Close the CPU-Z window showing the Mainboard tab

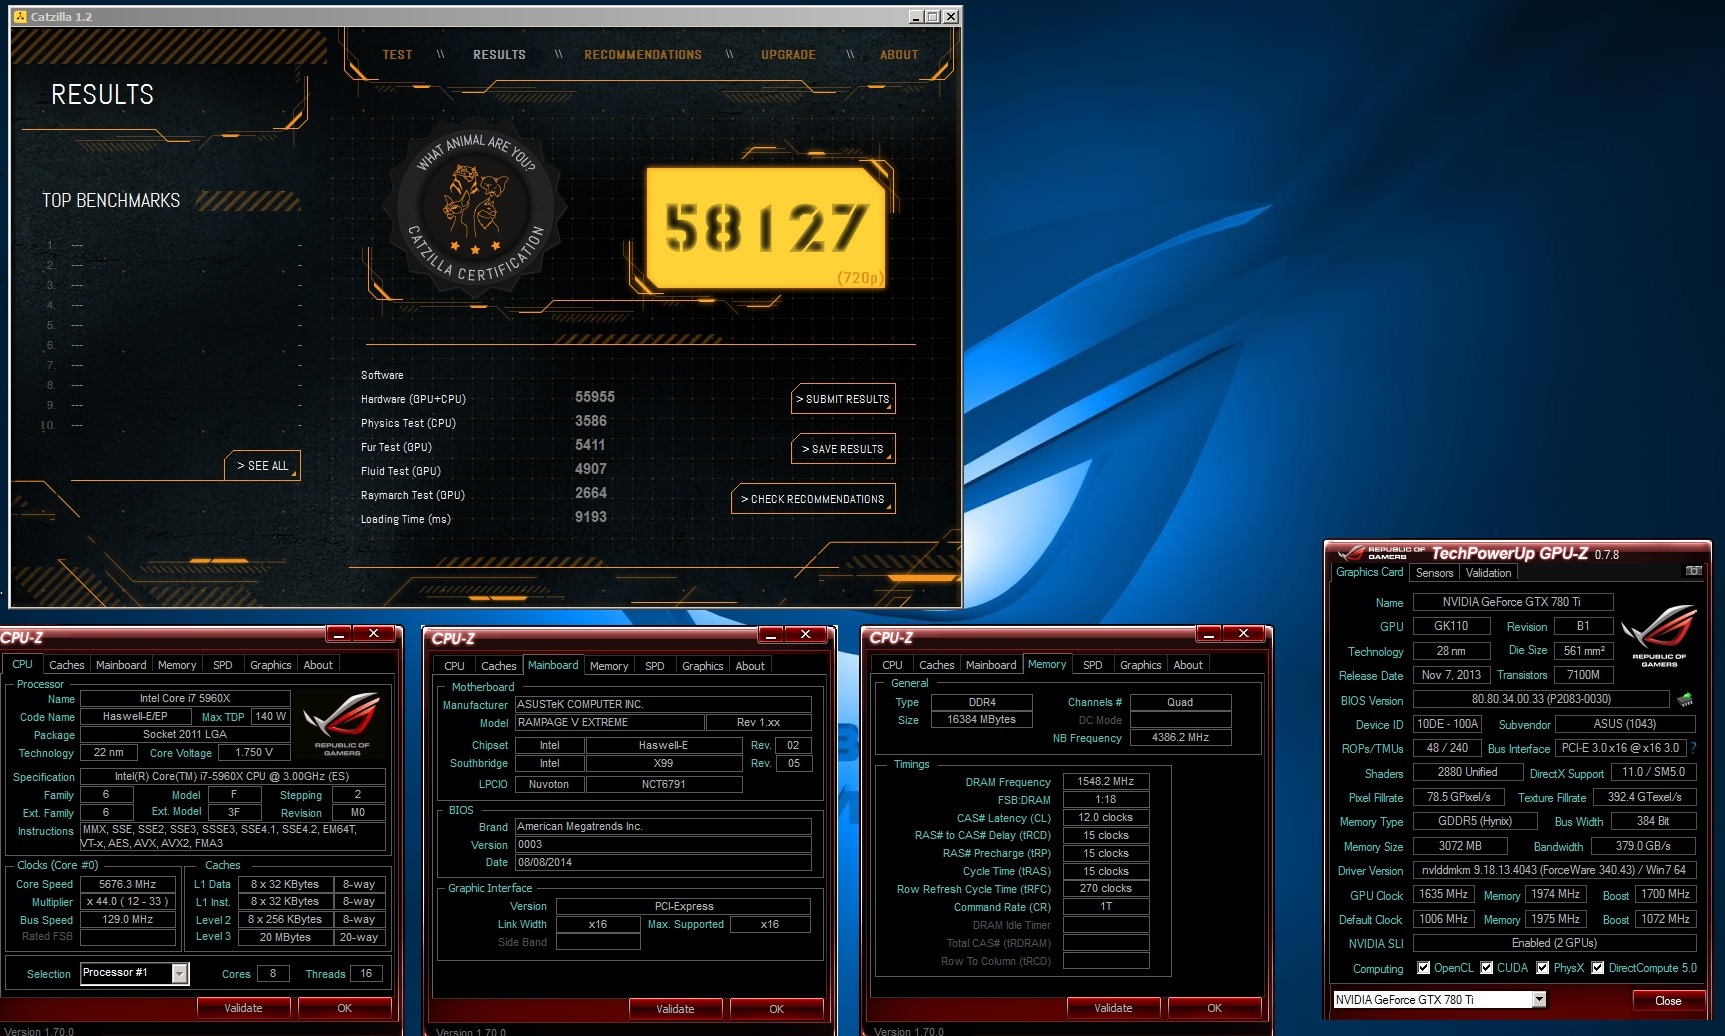coord(806,634)
